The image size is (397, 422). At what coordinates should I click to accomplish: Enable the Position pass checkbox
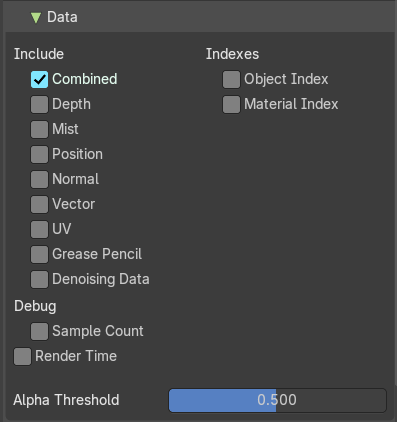tap(39, 154)
